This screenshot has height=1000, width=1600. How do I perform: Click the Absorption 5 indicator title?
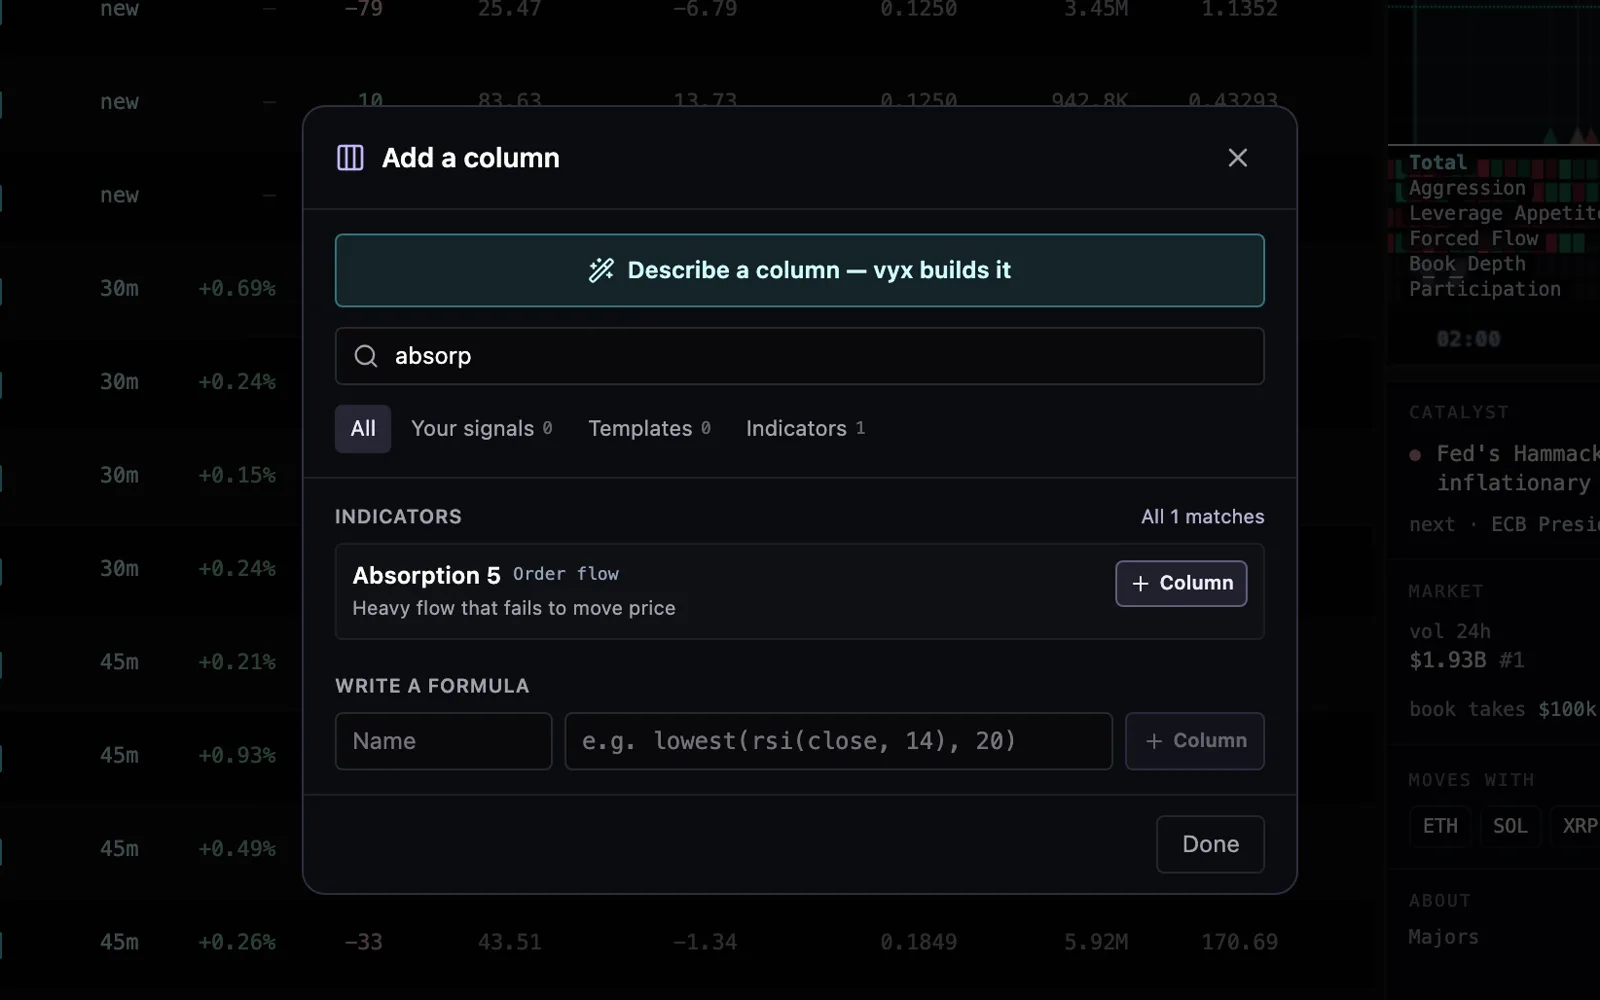coord(426,575)
